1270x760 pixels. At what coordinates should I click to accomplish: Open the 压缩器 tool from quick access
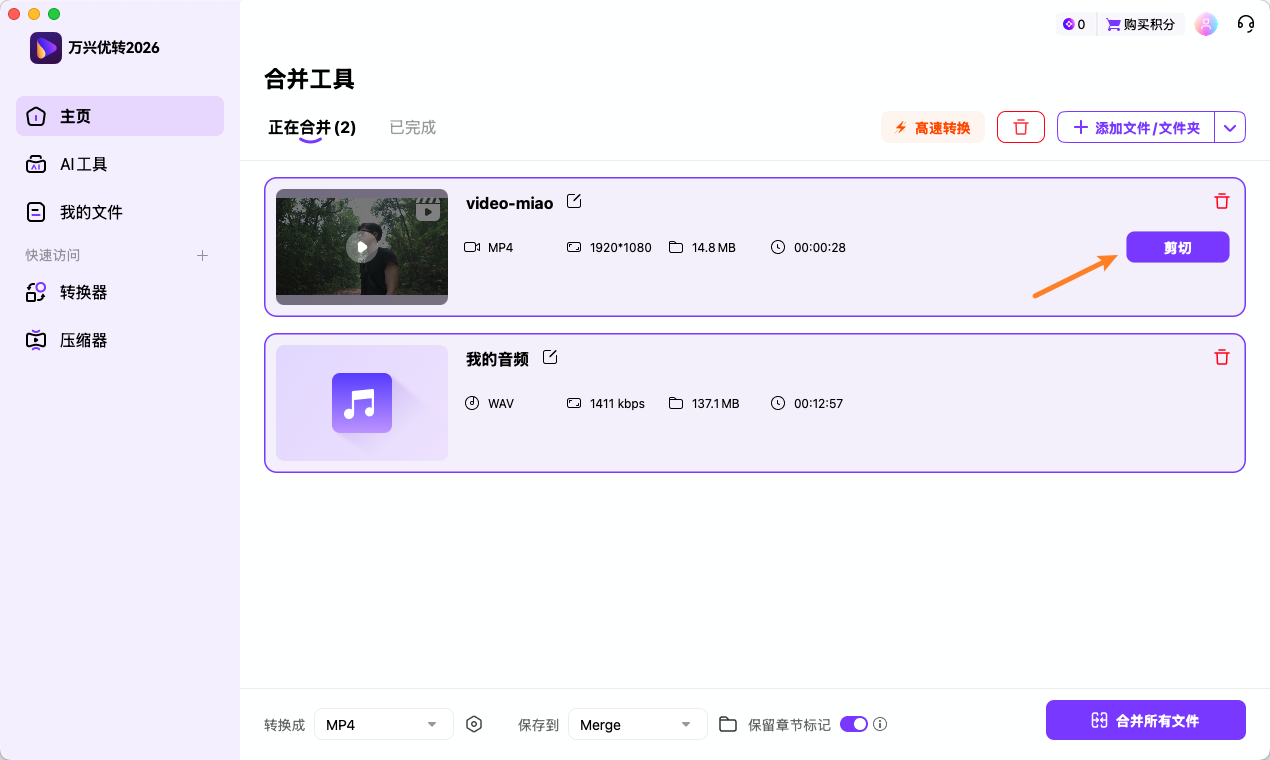(x=85, y=340)
